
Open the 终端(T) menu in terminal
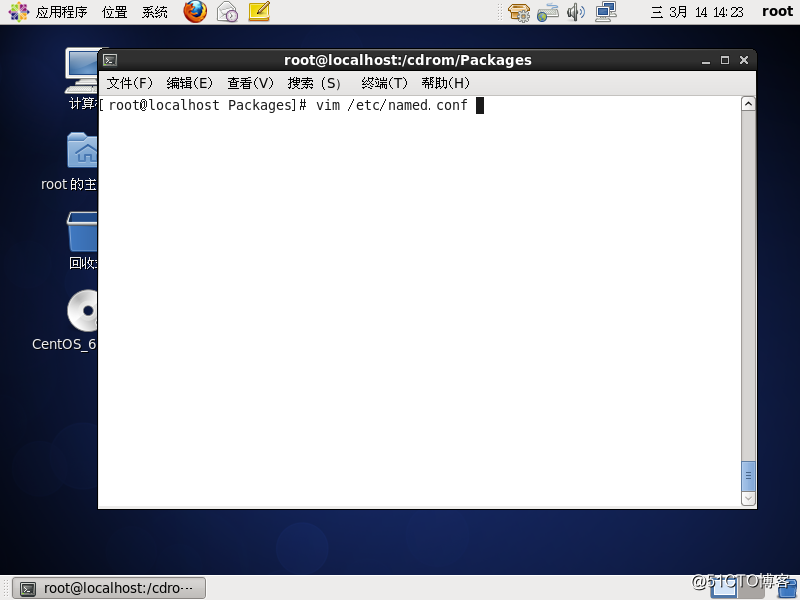(x=384, y=83)
